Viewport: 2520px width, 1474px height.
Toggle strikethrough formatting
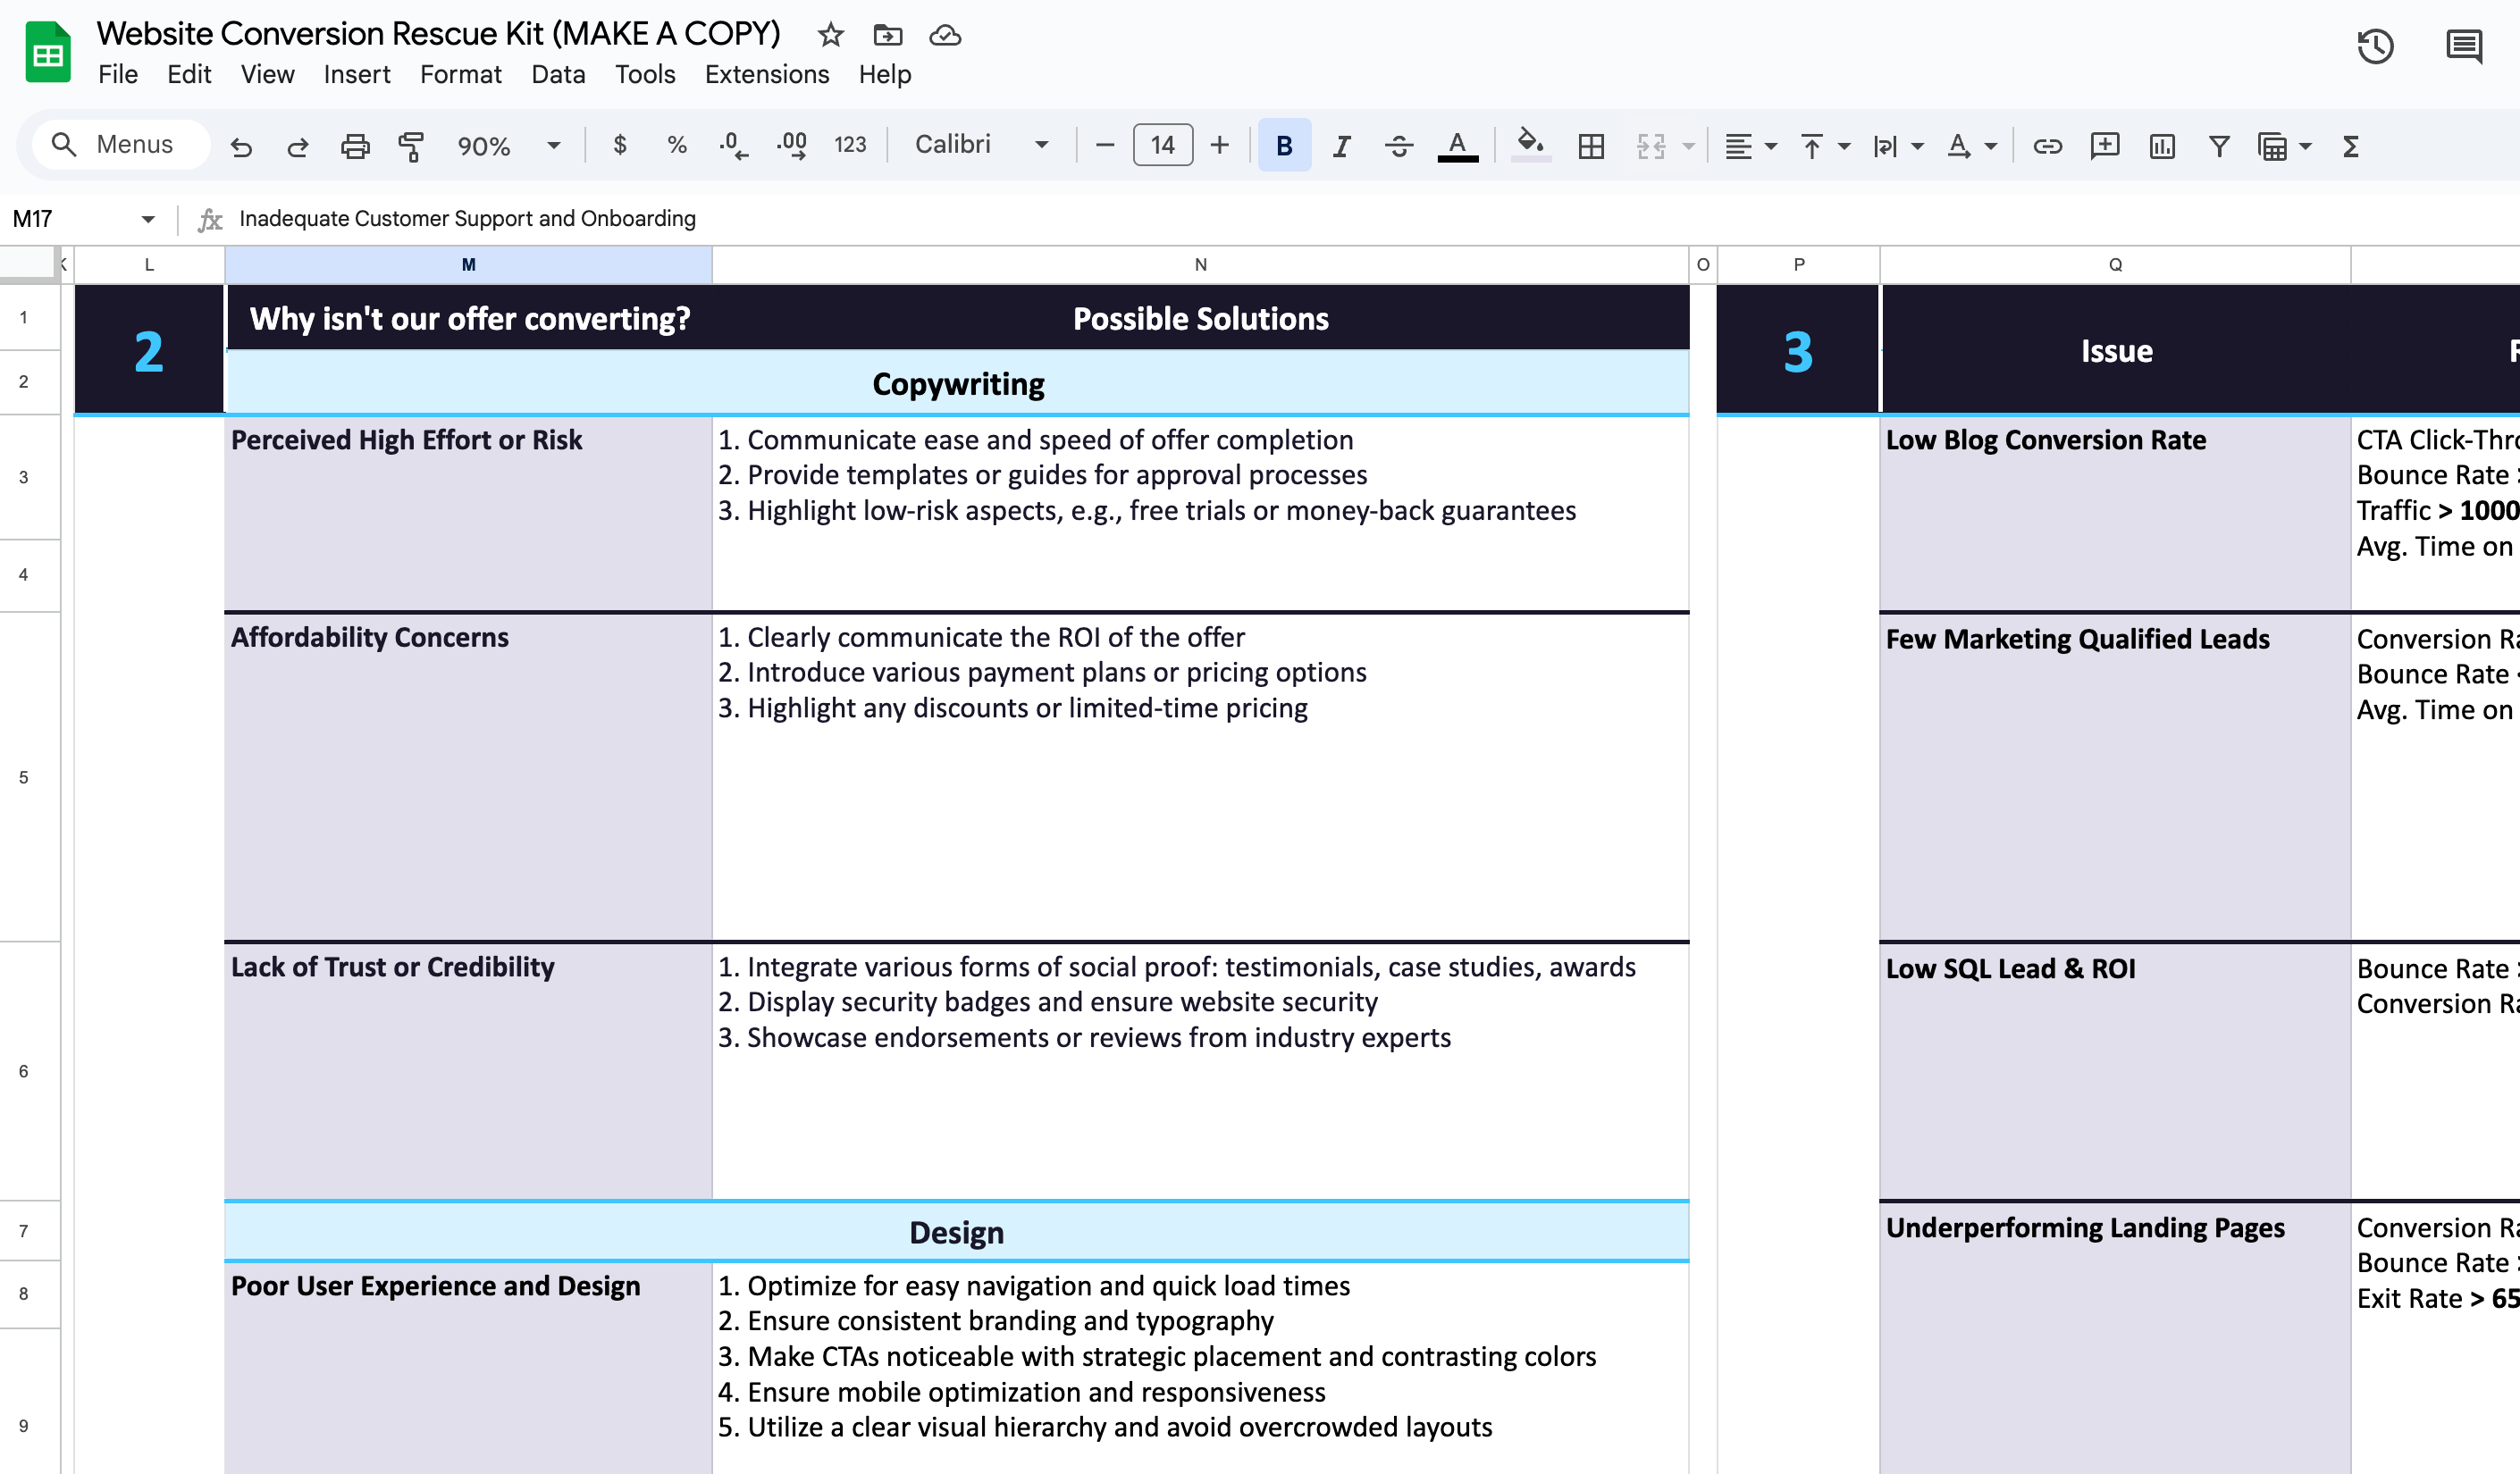pos(1399,146)
